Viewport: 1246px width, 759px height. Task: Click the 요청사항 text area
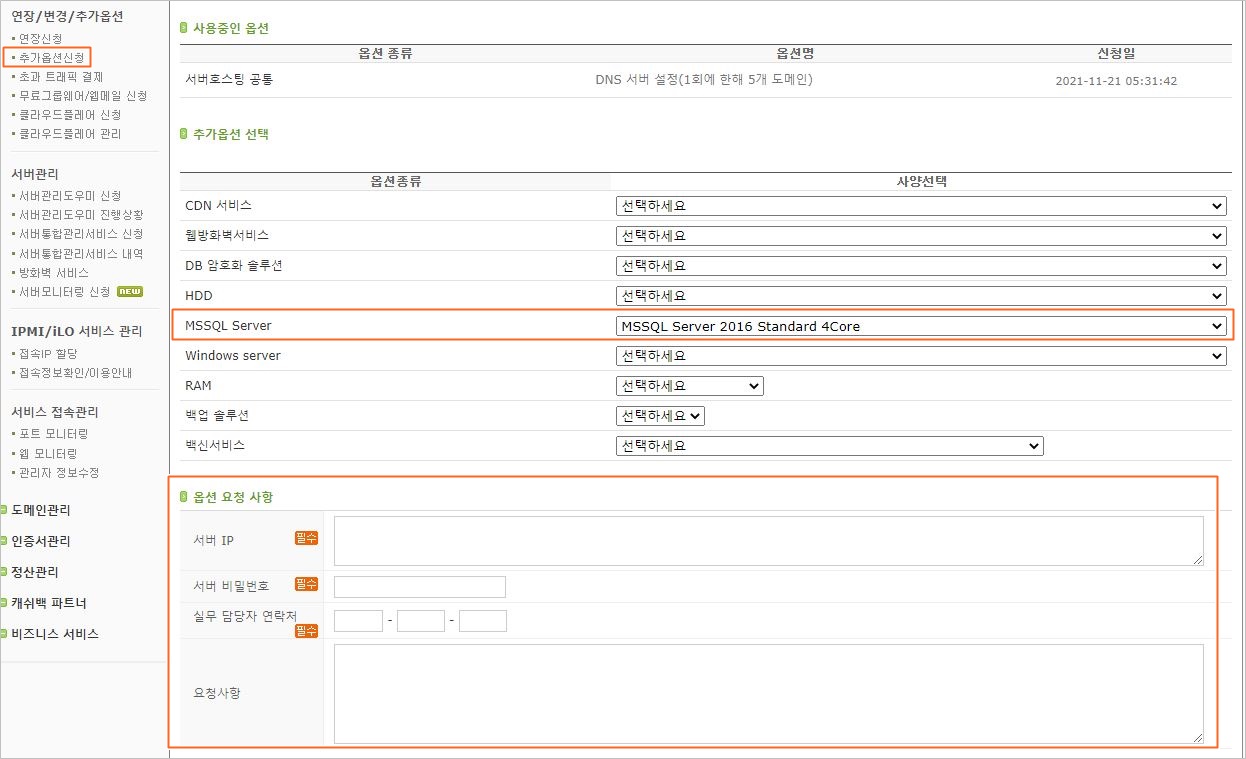(768, 693)
